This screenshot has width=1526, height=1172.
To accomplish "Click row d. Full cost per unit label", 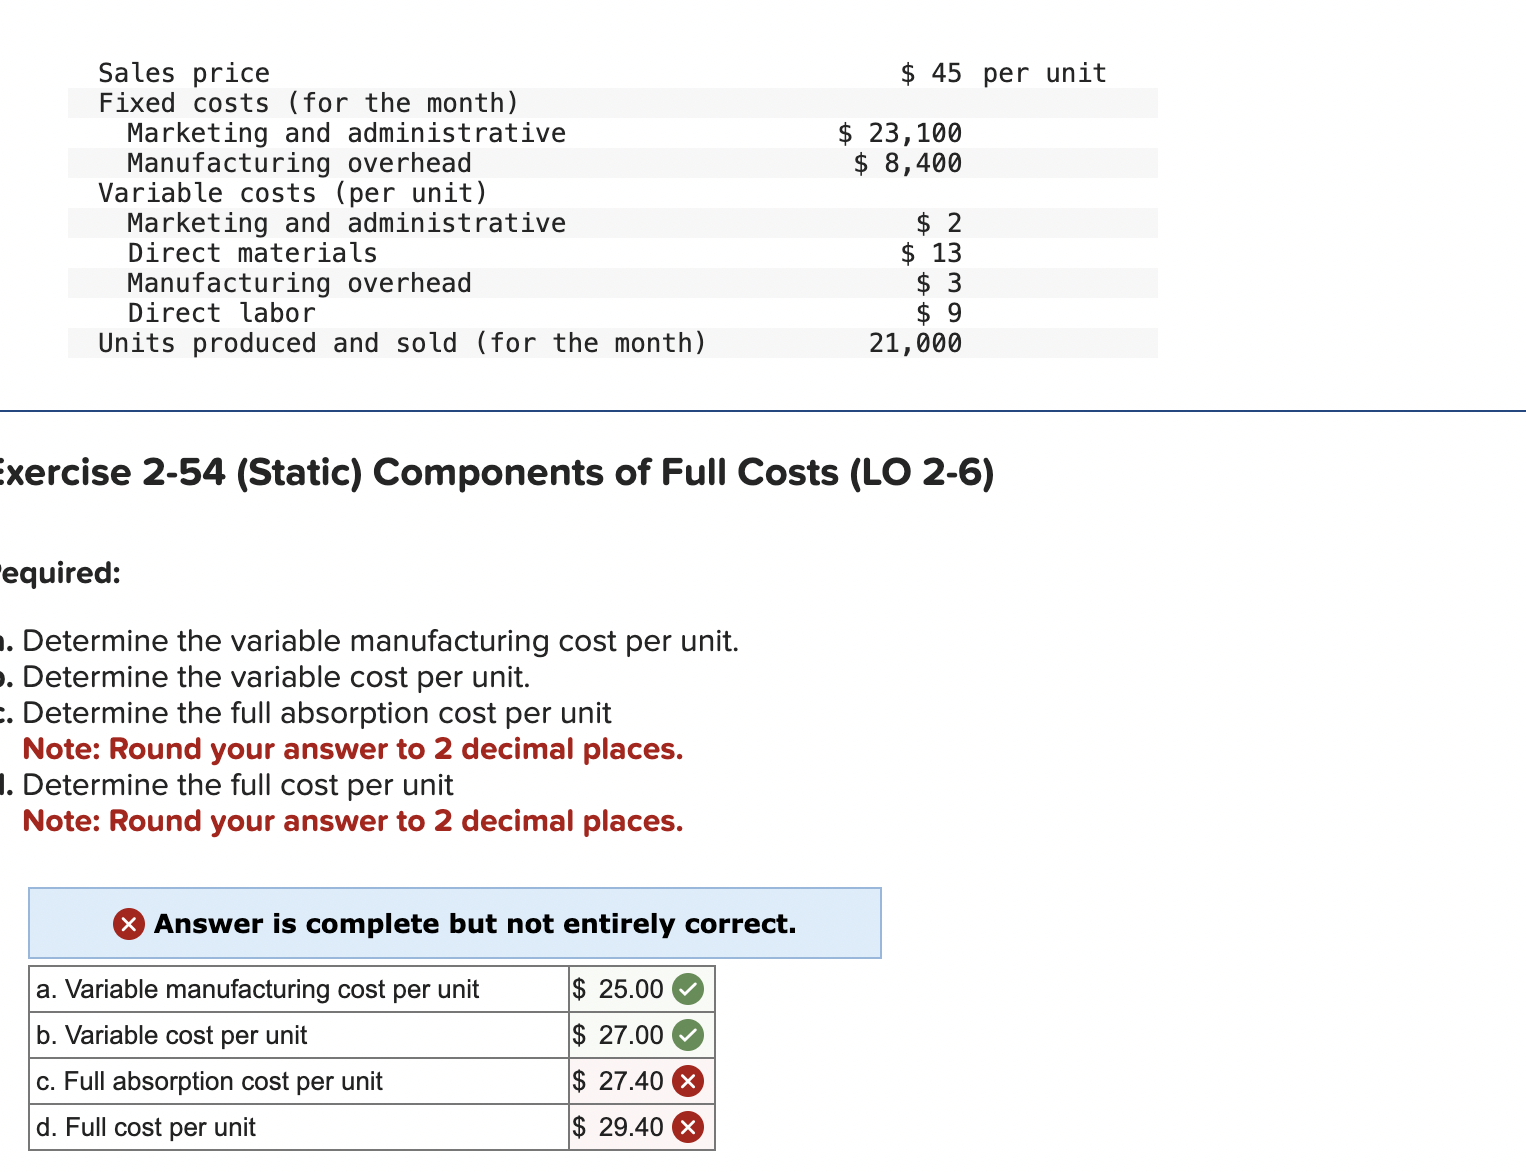I will pos(146,1127).
